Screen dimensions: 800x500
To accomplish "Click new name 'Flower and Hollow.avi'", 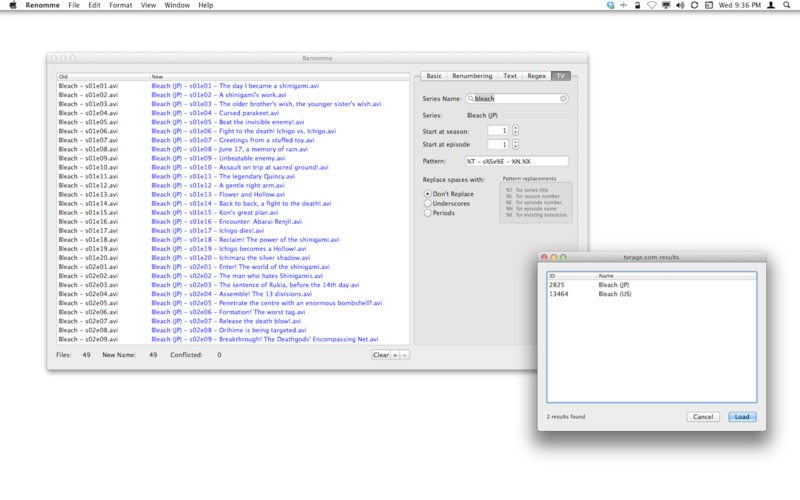I will (x=252, y=194).
